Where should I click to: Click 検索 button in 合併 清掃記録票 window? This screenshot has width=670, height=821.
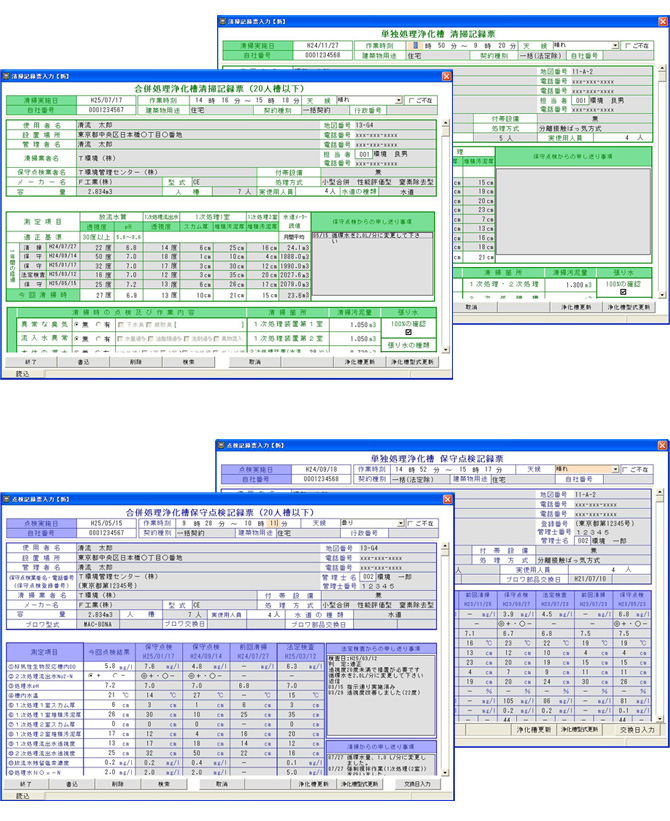(188, 362)
